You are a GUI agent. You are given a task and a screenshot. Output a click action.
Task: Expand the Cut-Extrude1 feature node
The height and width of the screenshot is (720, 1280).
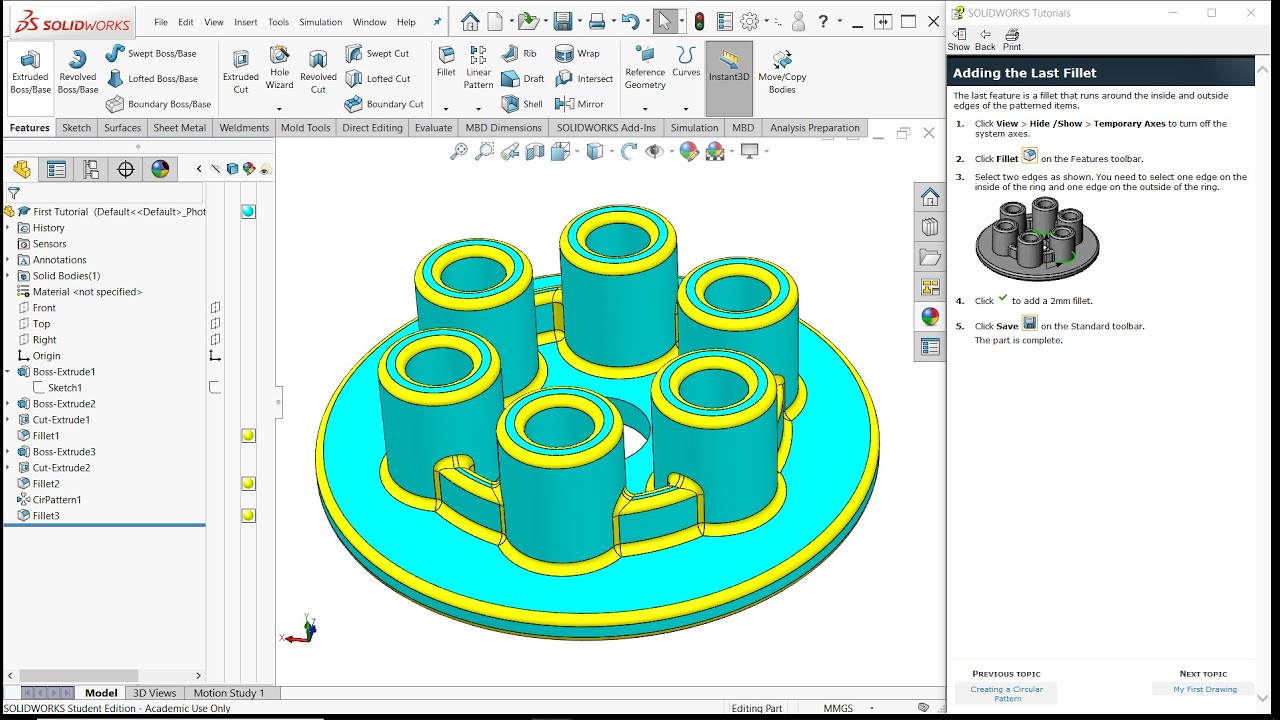pos(8,420)
